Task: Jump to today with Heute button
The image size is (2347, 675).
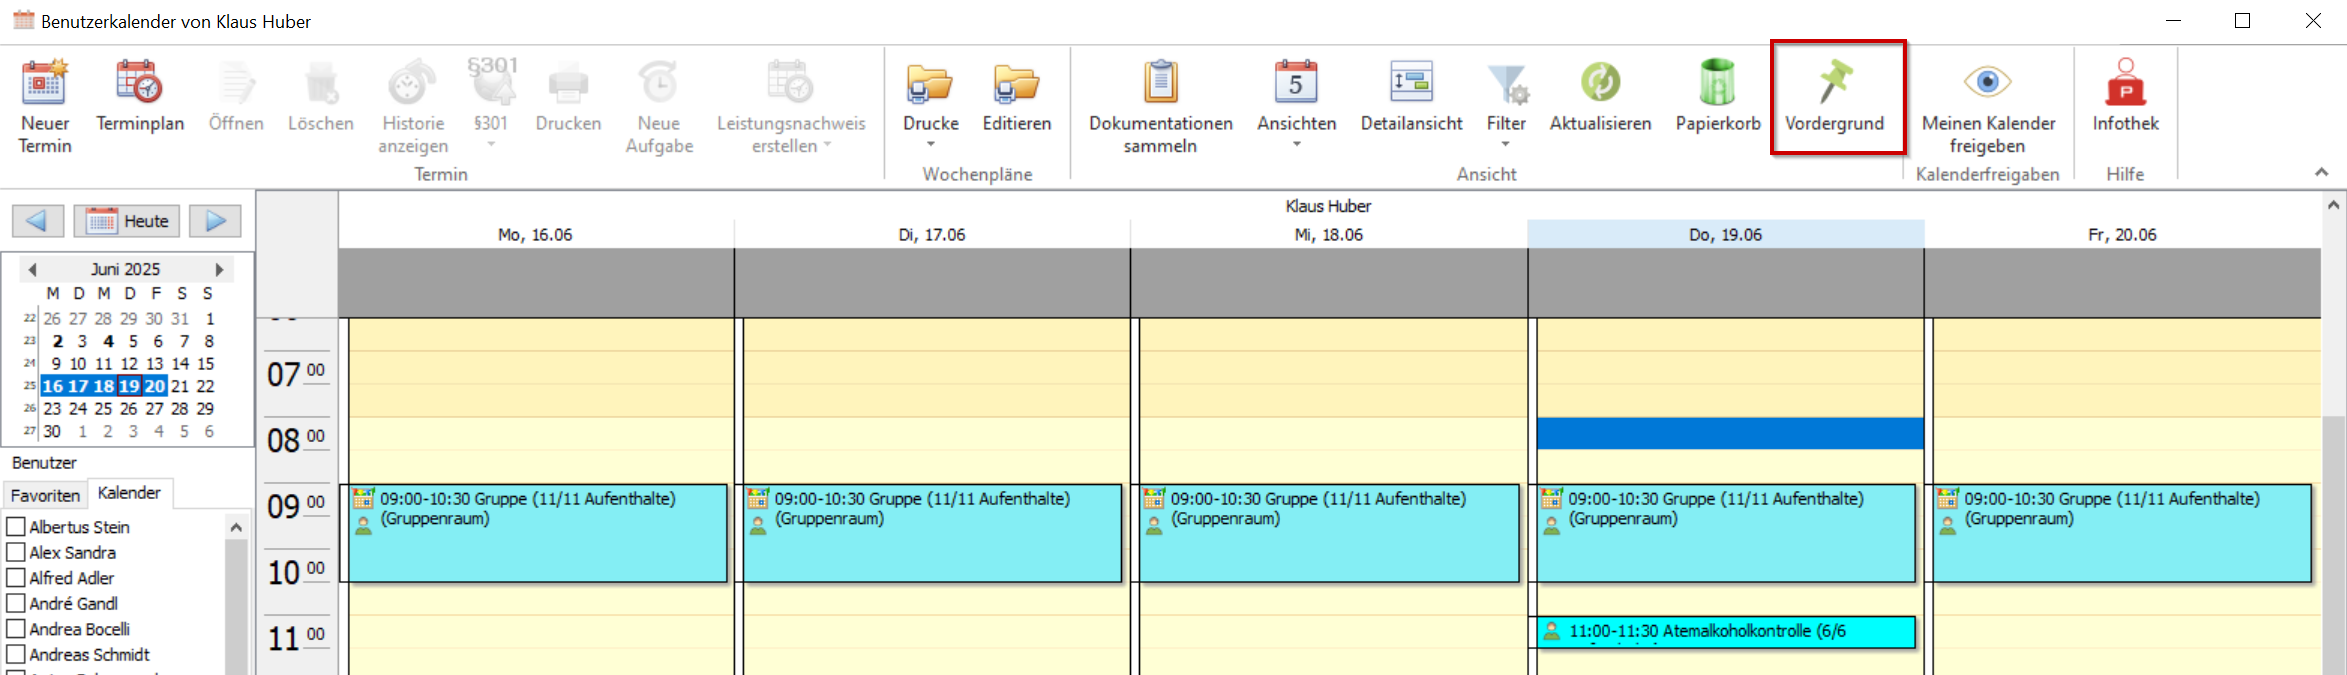Action: pos(127,221)
